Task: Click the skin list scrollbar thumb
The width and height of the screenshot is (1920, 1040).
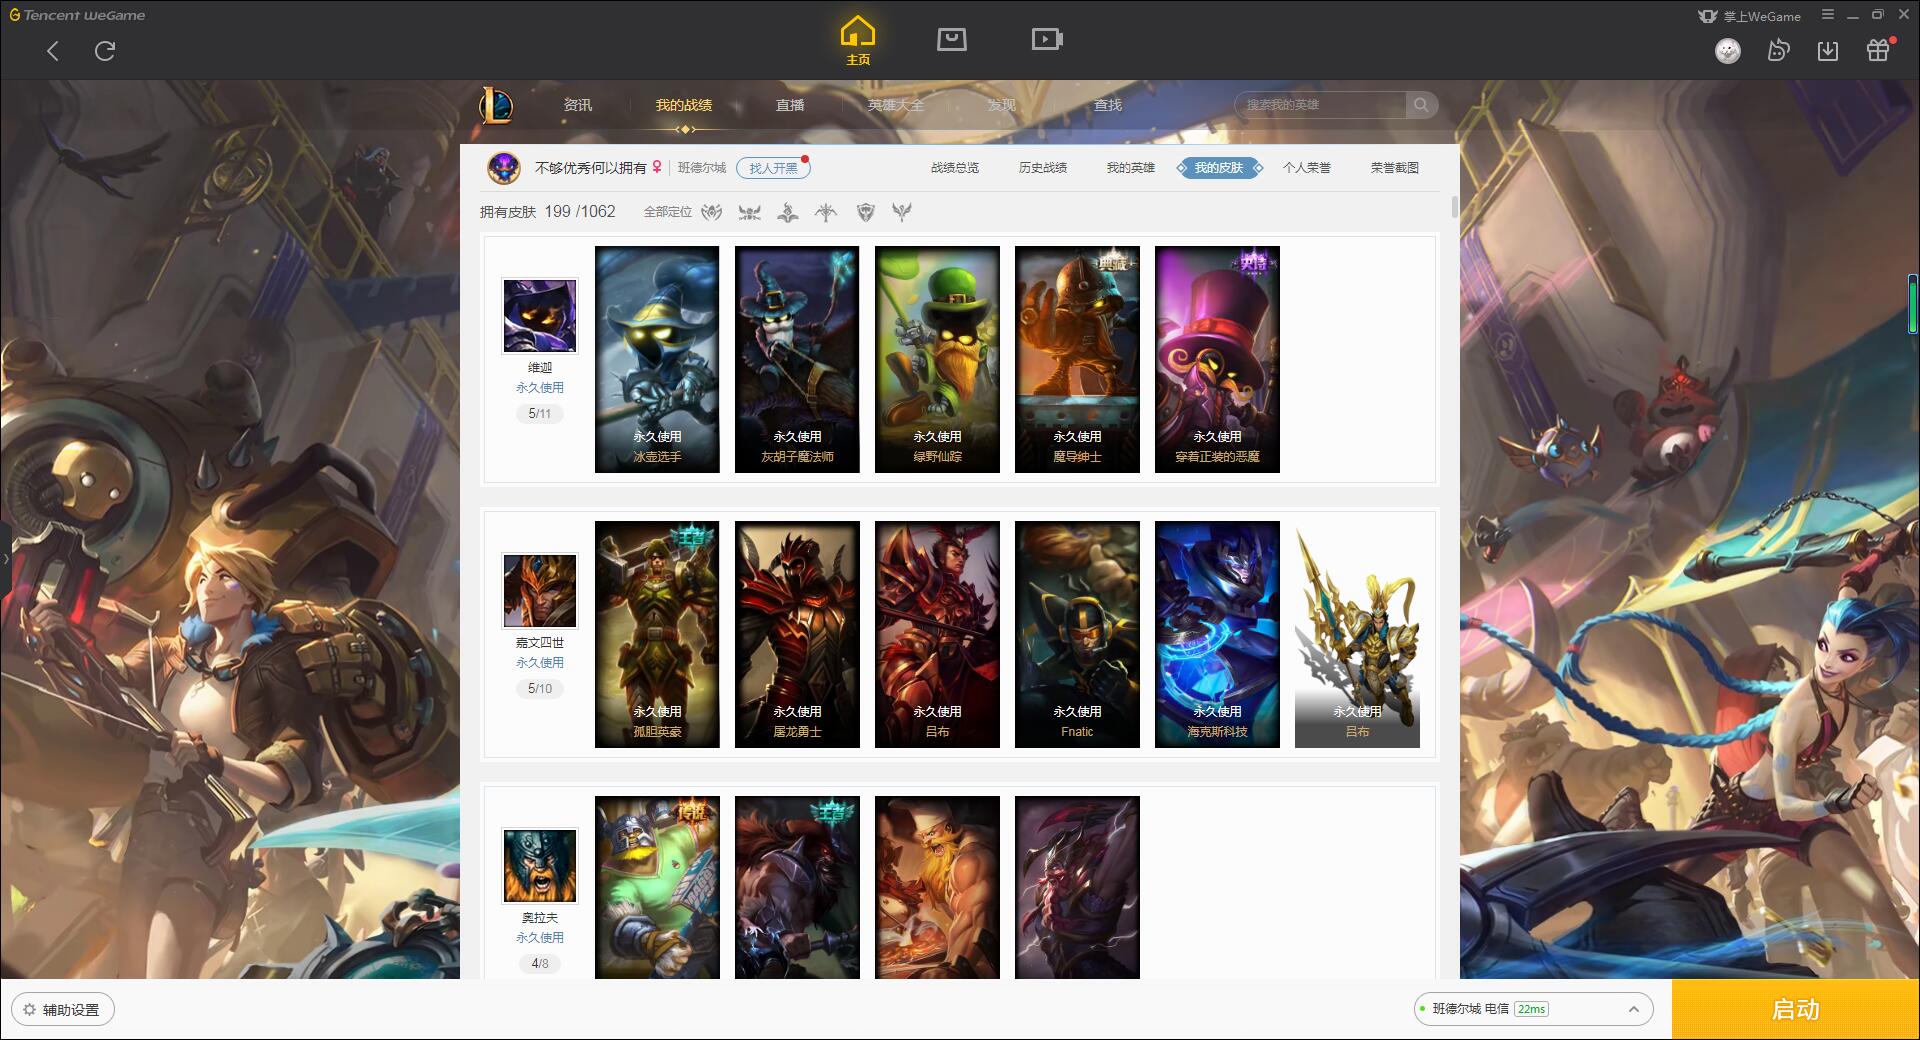Action: pos(1454,207)
